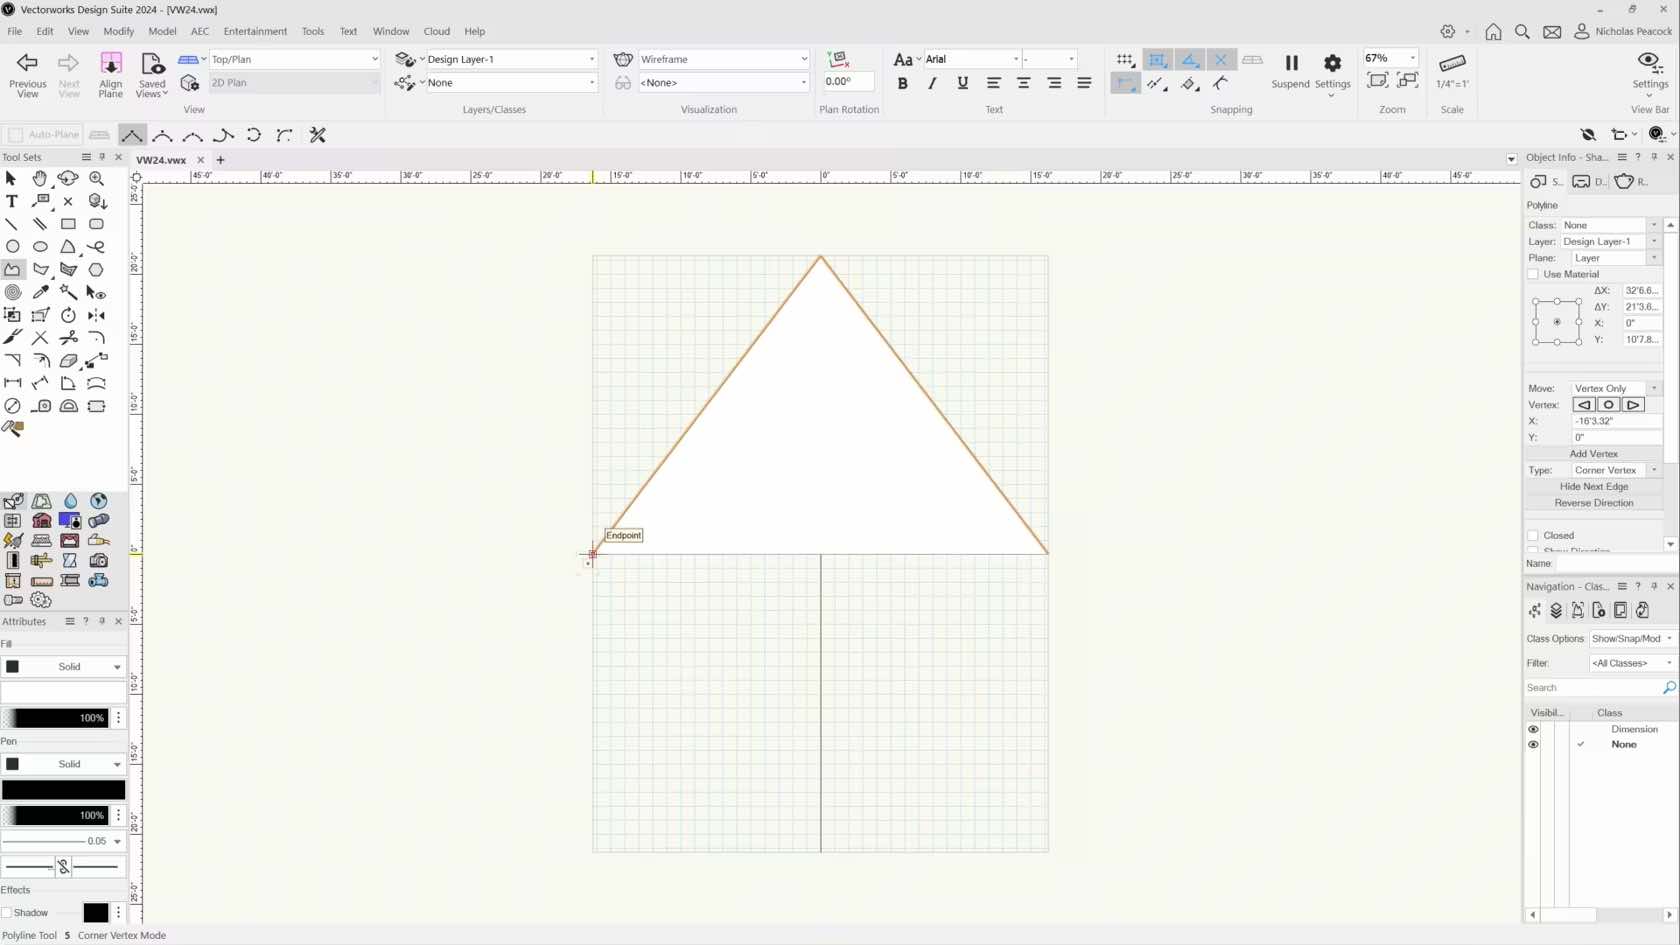Enable the Shadow effect checkbox

point(7,913)
